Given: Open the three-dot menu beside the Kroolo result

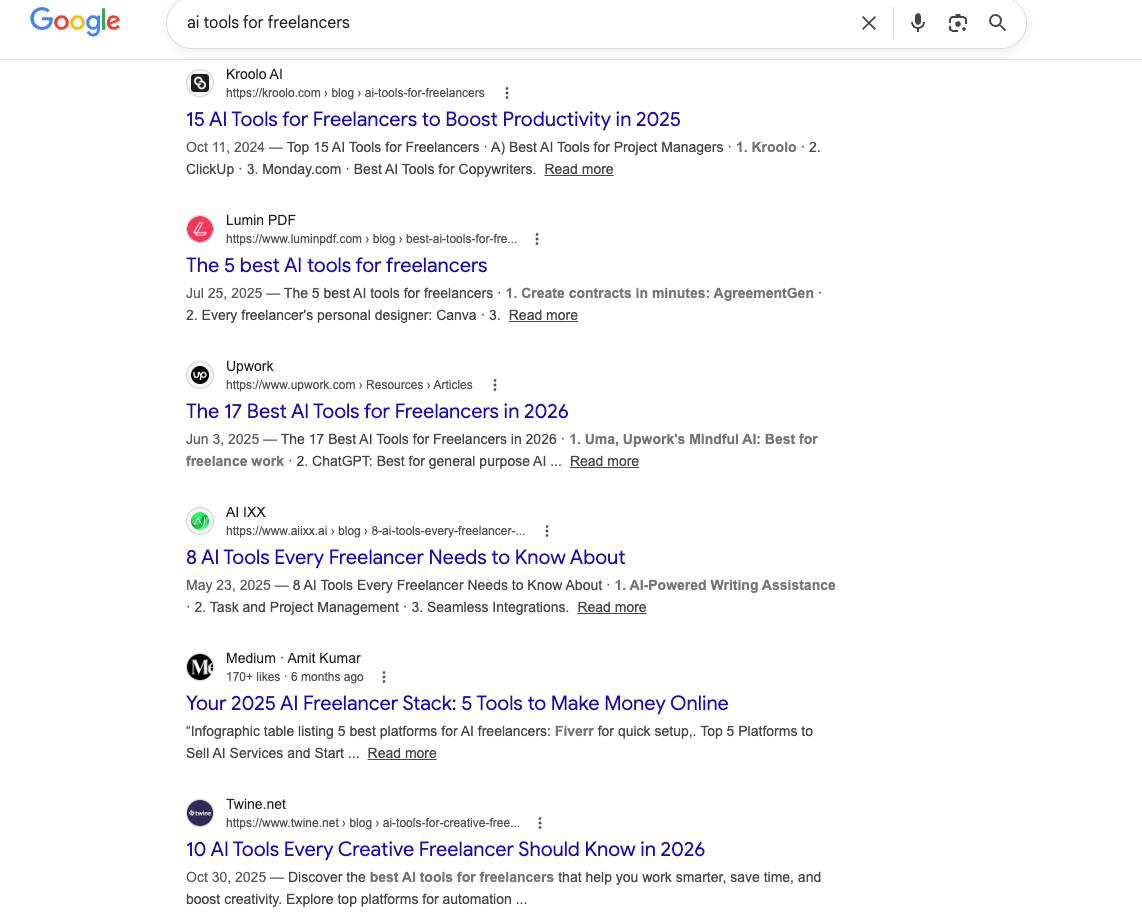Looking at the screenshot, I should [507, 92].
